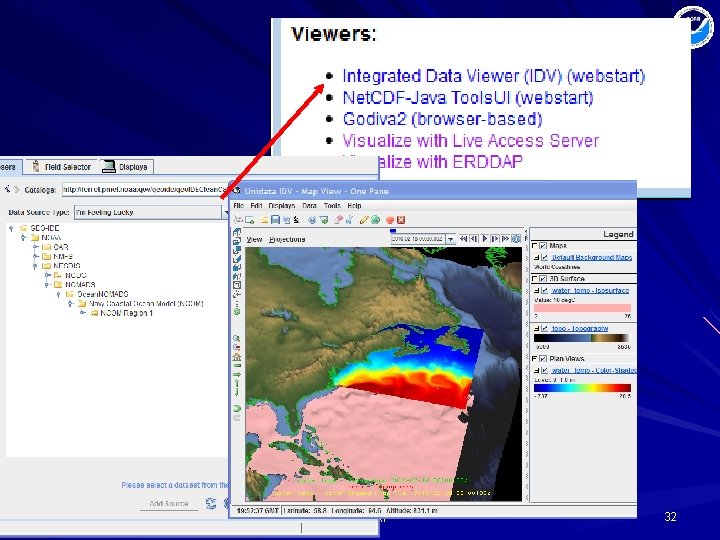This screenshot has height=540, width=720.
Task: Open the Displays menu in IDV
Action: [281, 206]
